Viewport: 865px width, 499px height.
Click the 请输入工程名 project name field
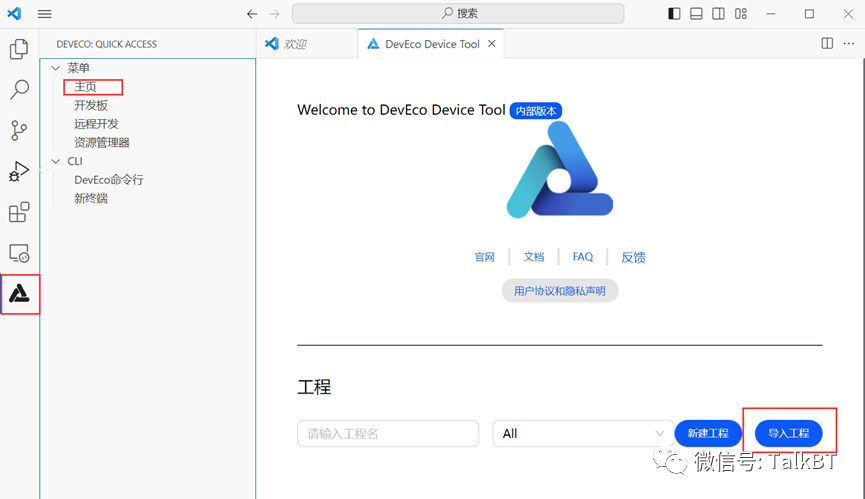click(x=388, y=433)
